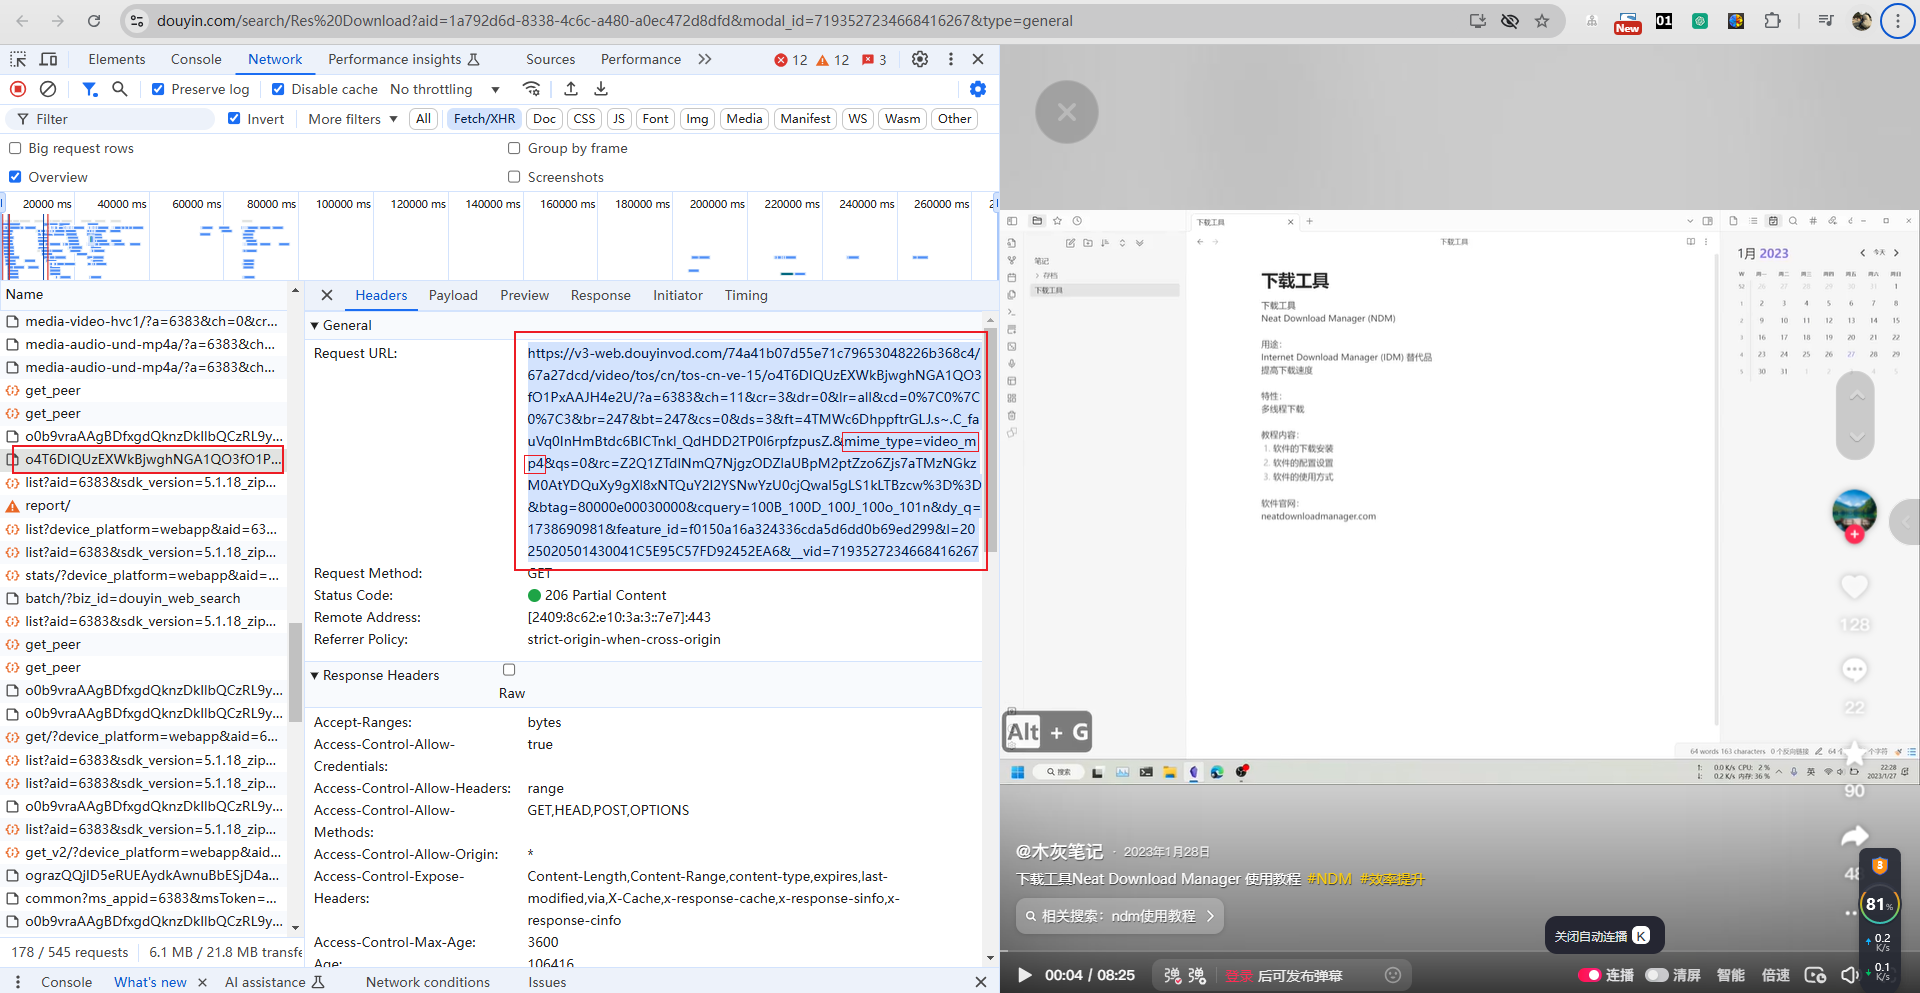This screenshot has width=1920, height=993.
Task: Show the errors count badge
Action: (790, 60)
